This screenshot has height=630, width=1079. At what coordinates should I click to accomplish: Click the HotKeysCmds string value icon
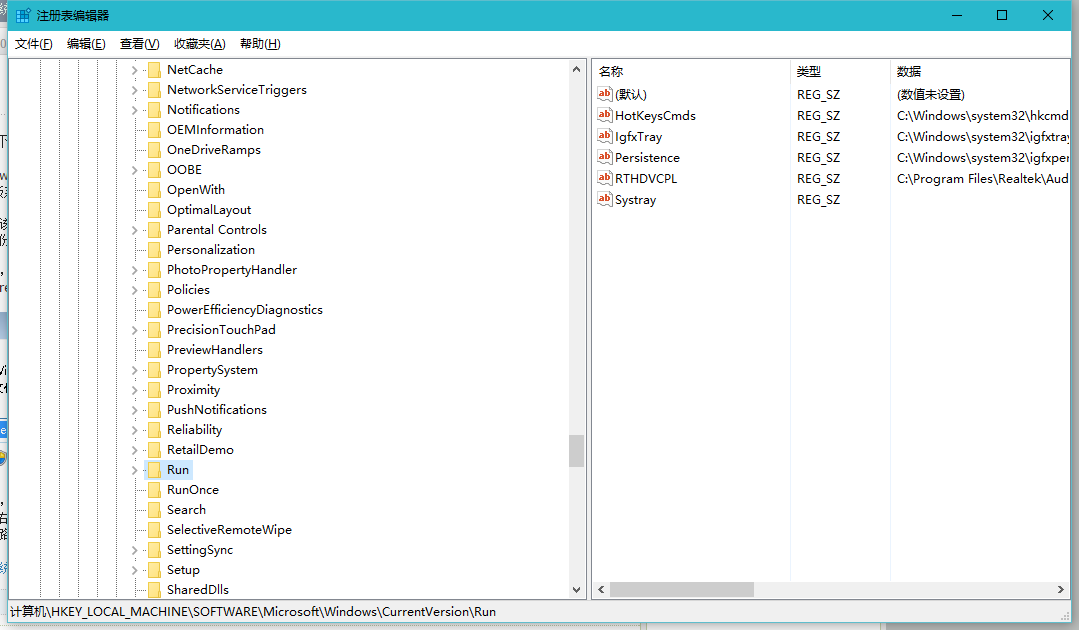point(604,115)
